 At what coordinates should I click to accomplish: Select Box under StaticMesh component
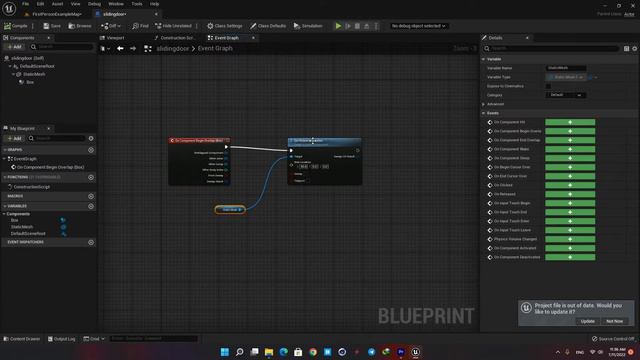30,82
